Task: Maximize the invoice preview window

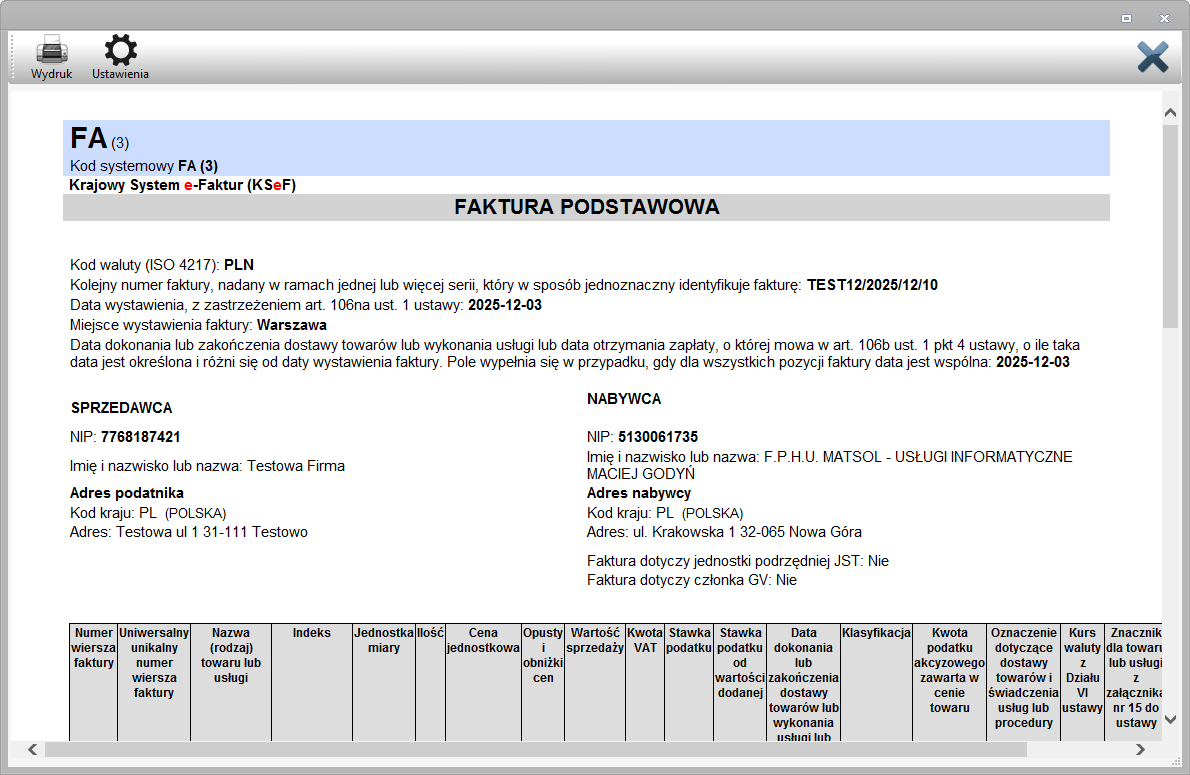Action: coord(1126,18)
